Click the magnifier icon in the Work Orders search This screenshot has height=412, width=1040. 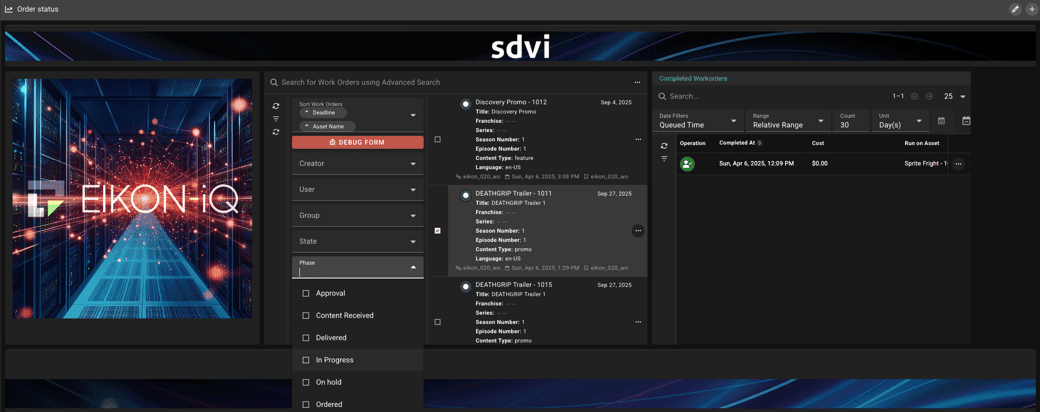(x=273, y=82)
